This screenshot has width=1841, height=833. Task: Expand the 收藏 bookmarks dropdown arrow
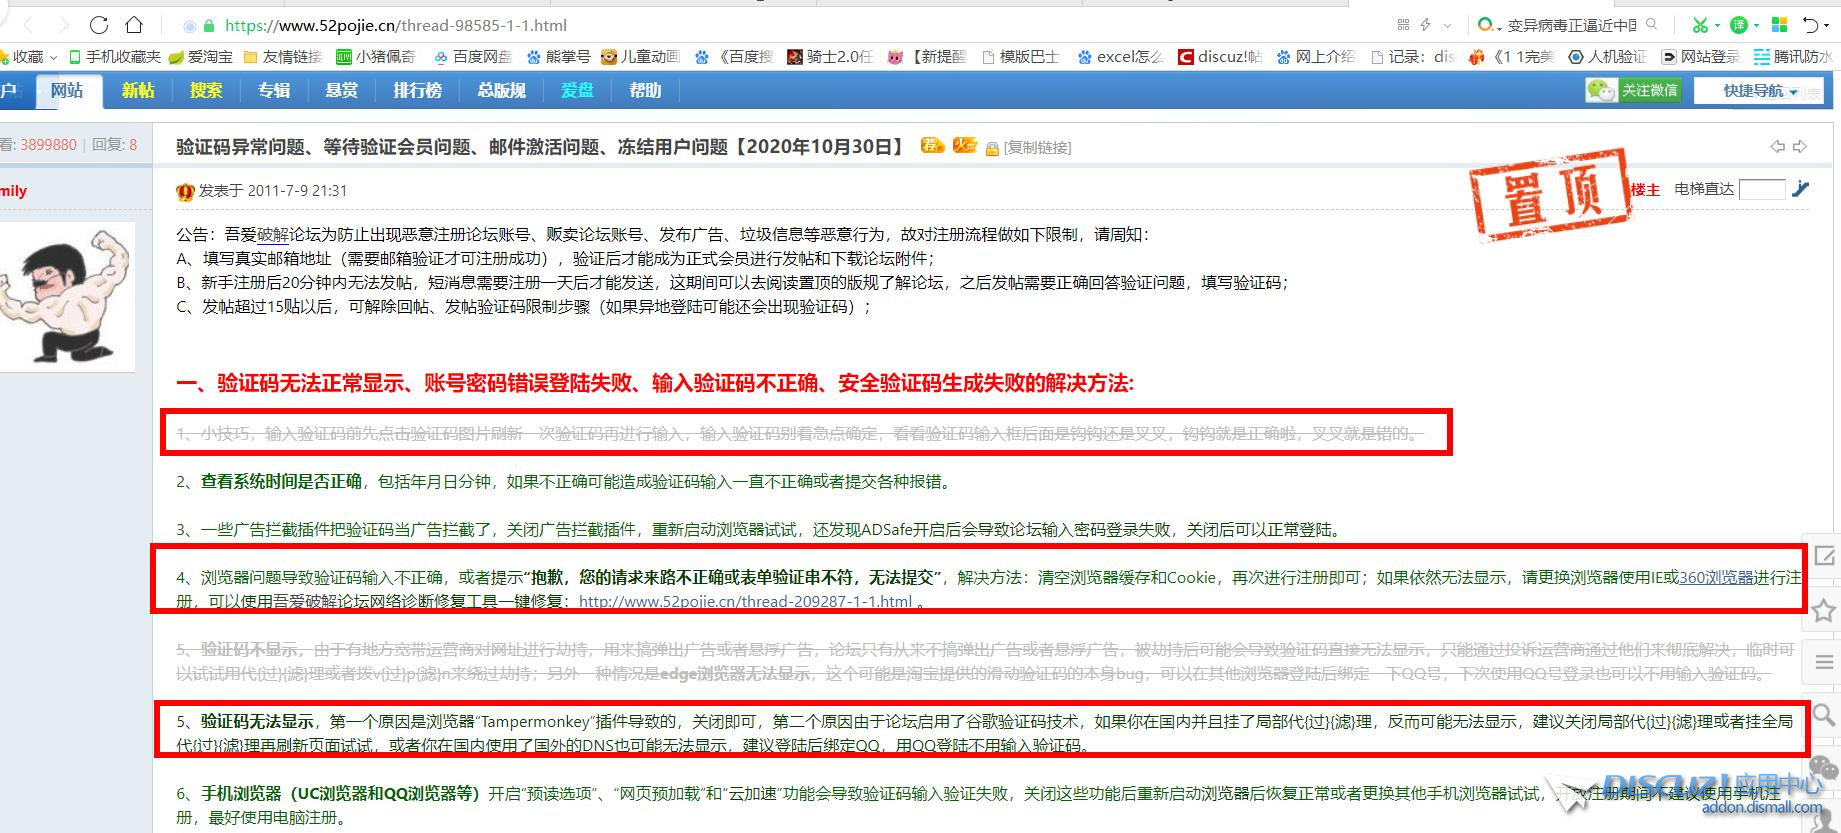tap(53, 57)
